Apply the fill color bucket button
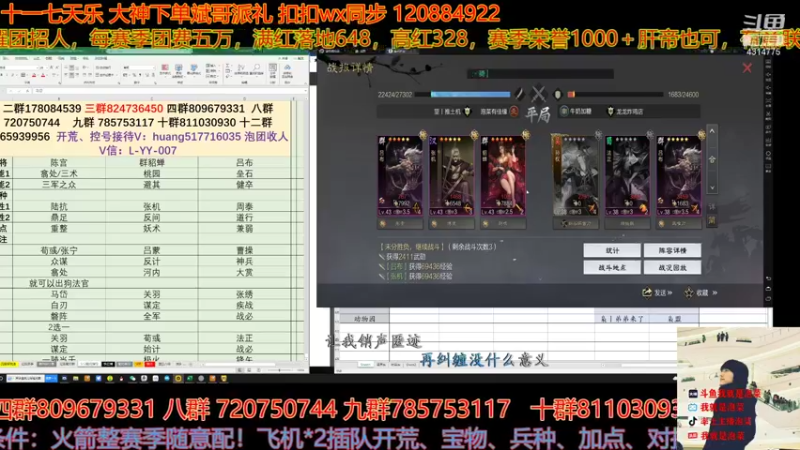The height and width of the screenshot is (450, 800). tap(34, 75)
